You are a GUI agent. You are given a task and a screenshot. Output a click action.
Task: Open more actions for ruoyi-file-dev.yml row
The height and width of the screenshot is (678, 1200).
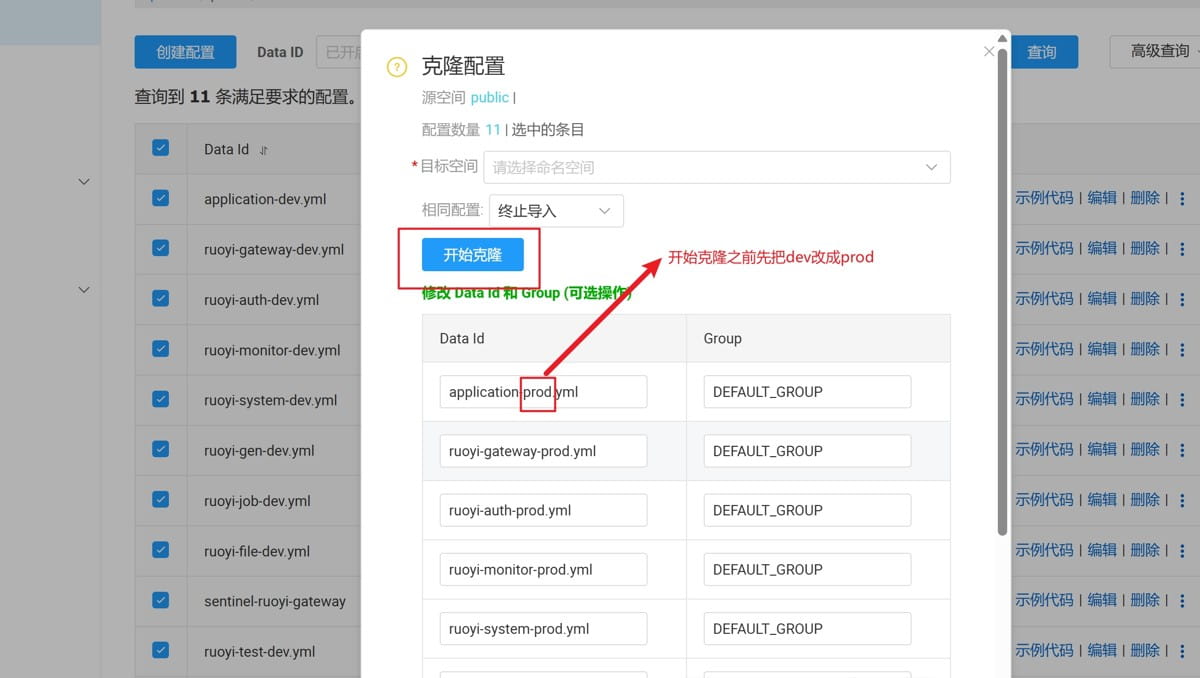pyautogui.click(x=1183, y=550)
